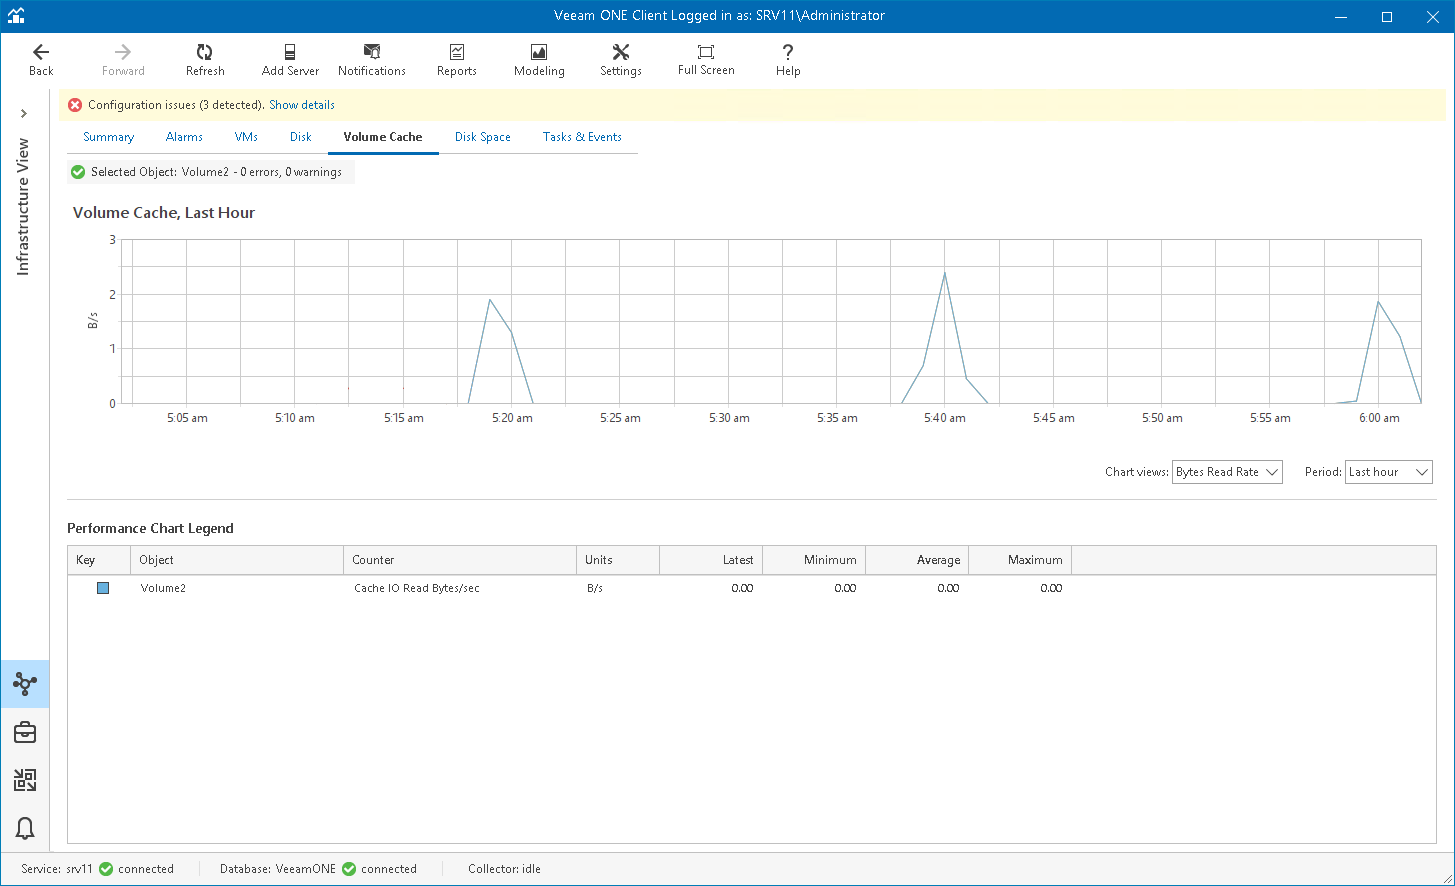Image resolution: width=1455 pixels, height=886 pixels.
Task: Click the Volume2 blue key color swatch
Action: click(x=103, y=588)
